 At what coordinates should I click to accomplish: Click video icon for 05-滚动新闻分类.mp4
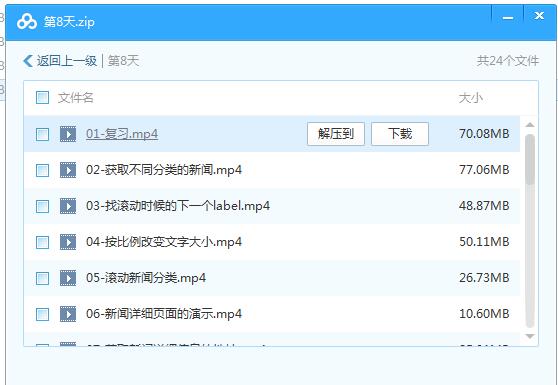point(68,278)
